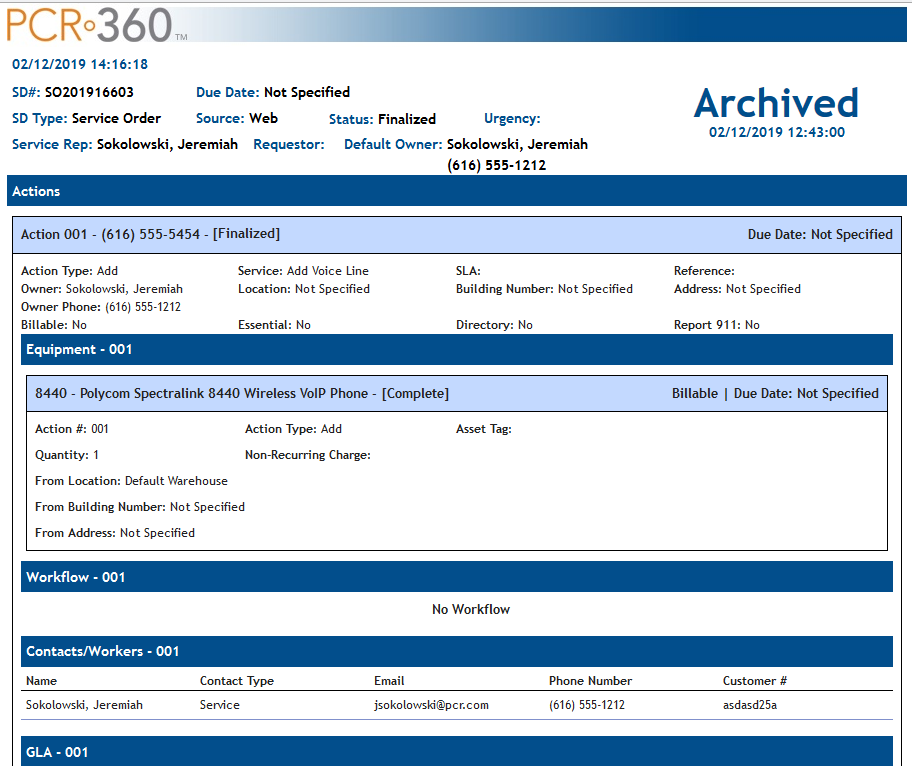Click the Status Finalized value
This screenshot has height=766, width=912.
pos(407,119)
